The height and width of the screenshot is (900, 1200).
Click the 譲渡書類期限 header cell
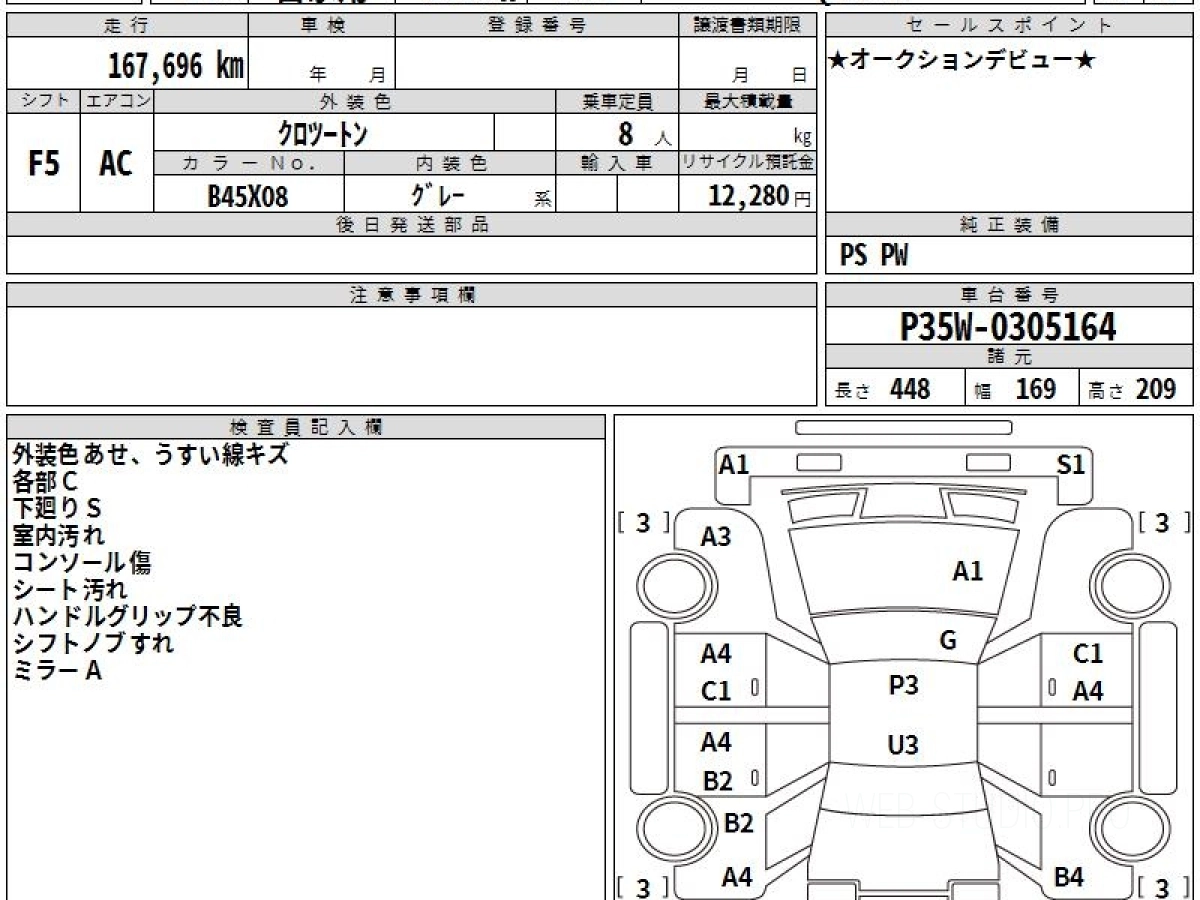[747, 26]
